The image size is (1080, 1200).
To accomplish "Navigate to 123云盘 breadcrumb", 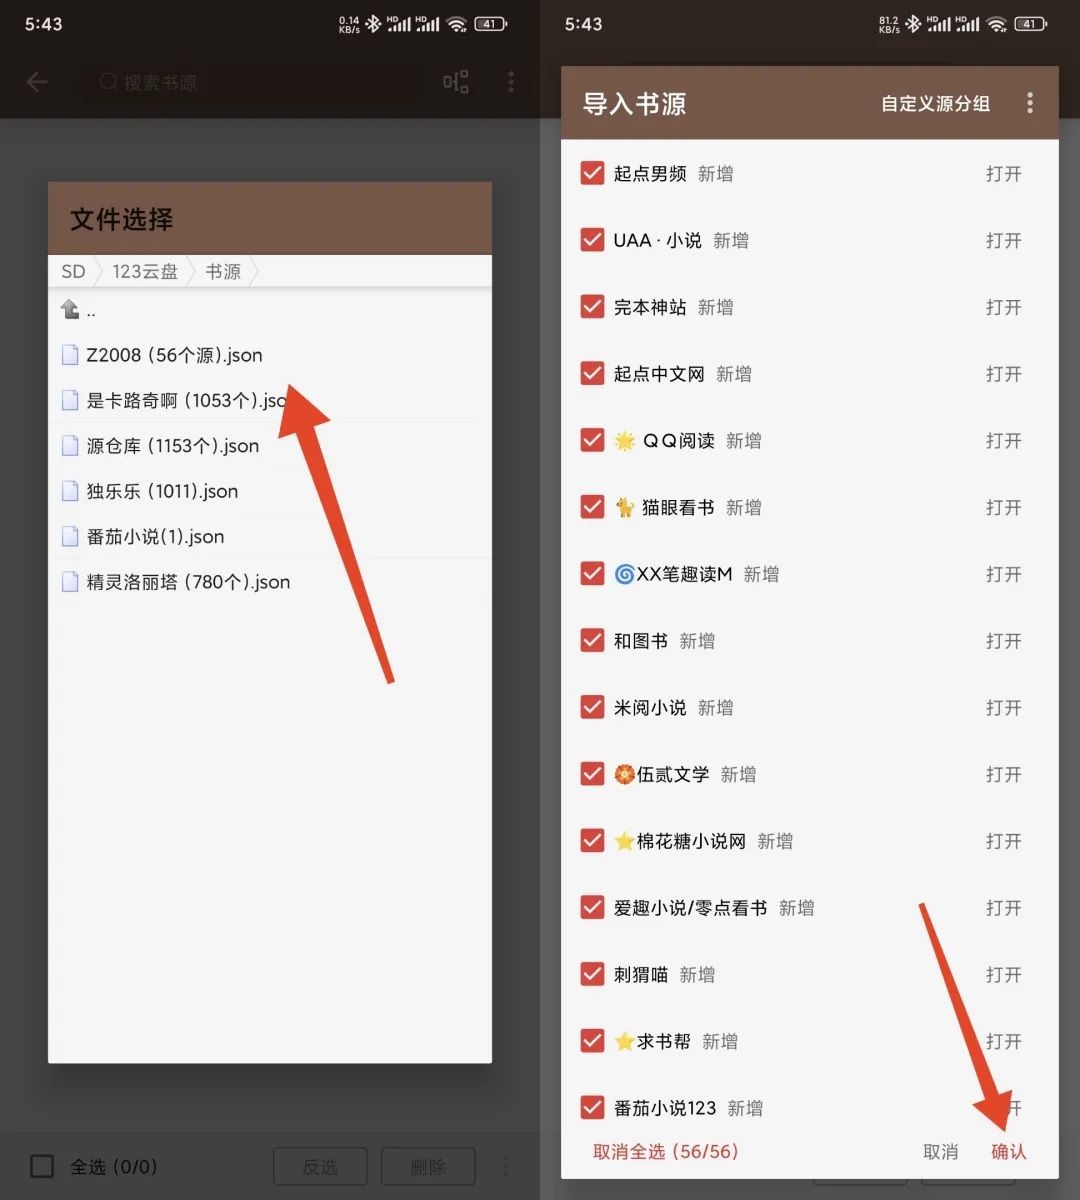I will click(x=145, y=271).
